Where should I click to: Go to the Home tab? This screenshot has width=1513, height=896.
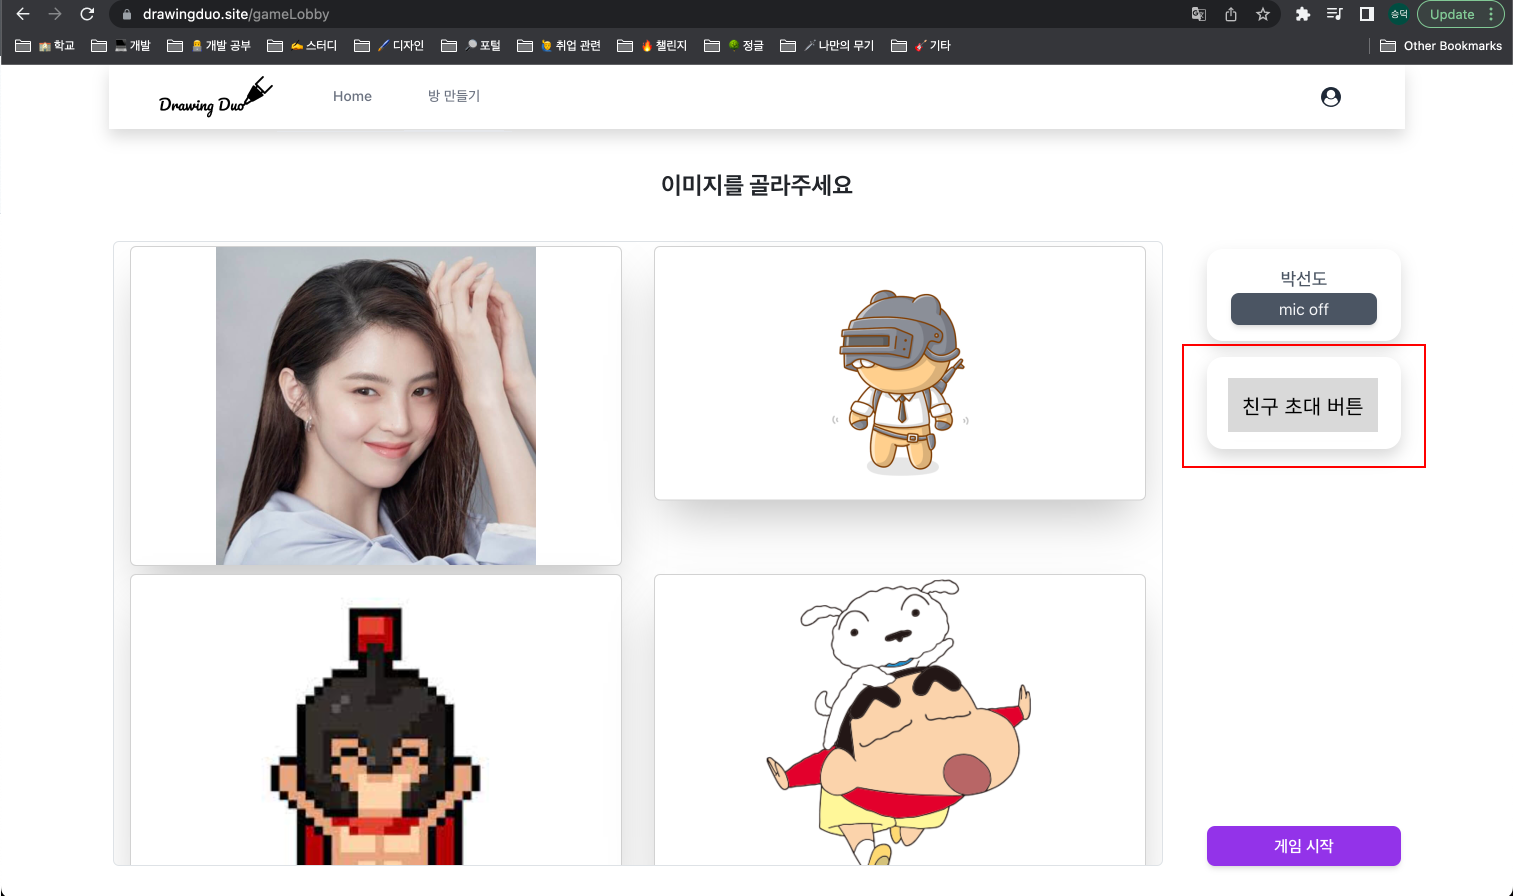[352, 95]
